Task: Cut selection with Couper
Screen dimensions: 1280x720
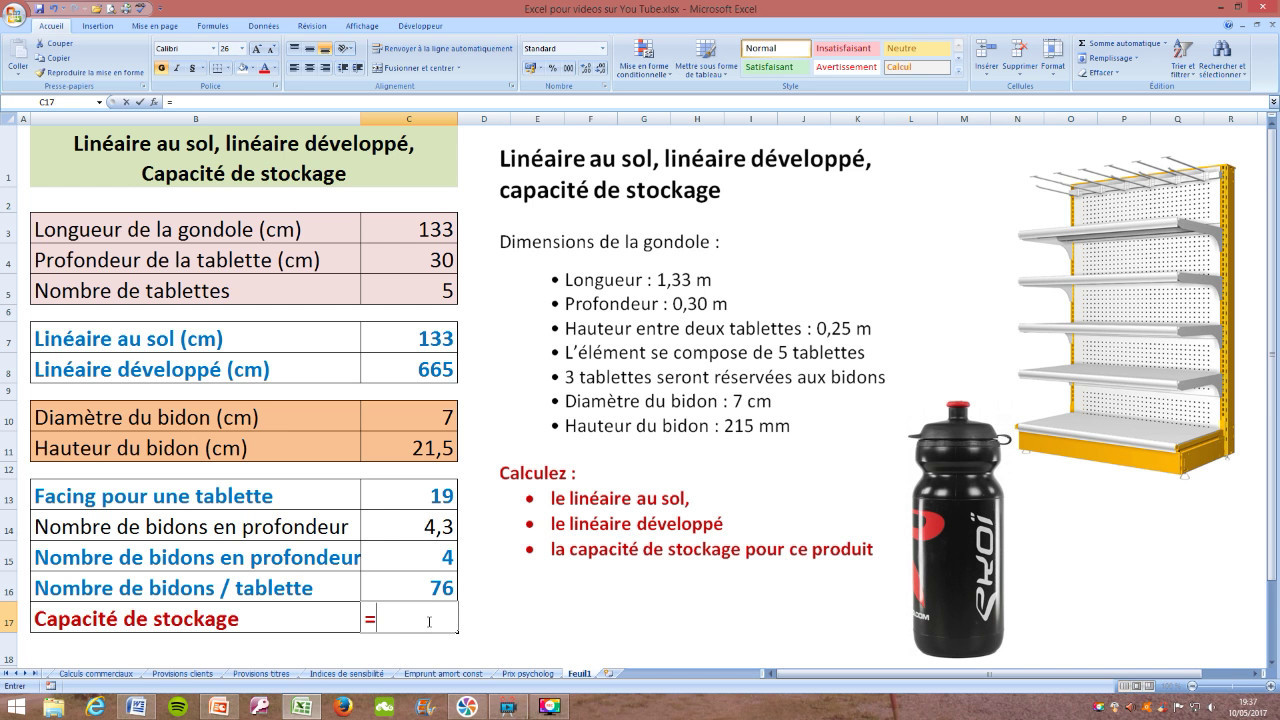Action: (x=54, y=44)
